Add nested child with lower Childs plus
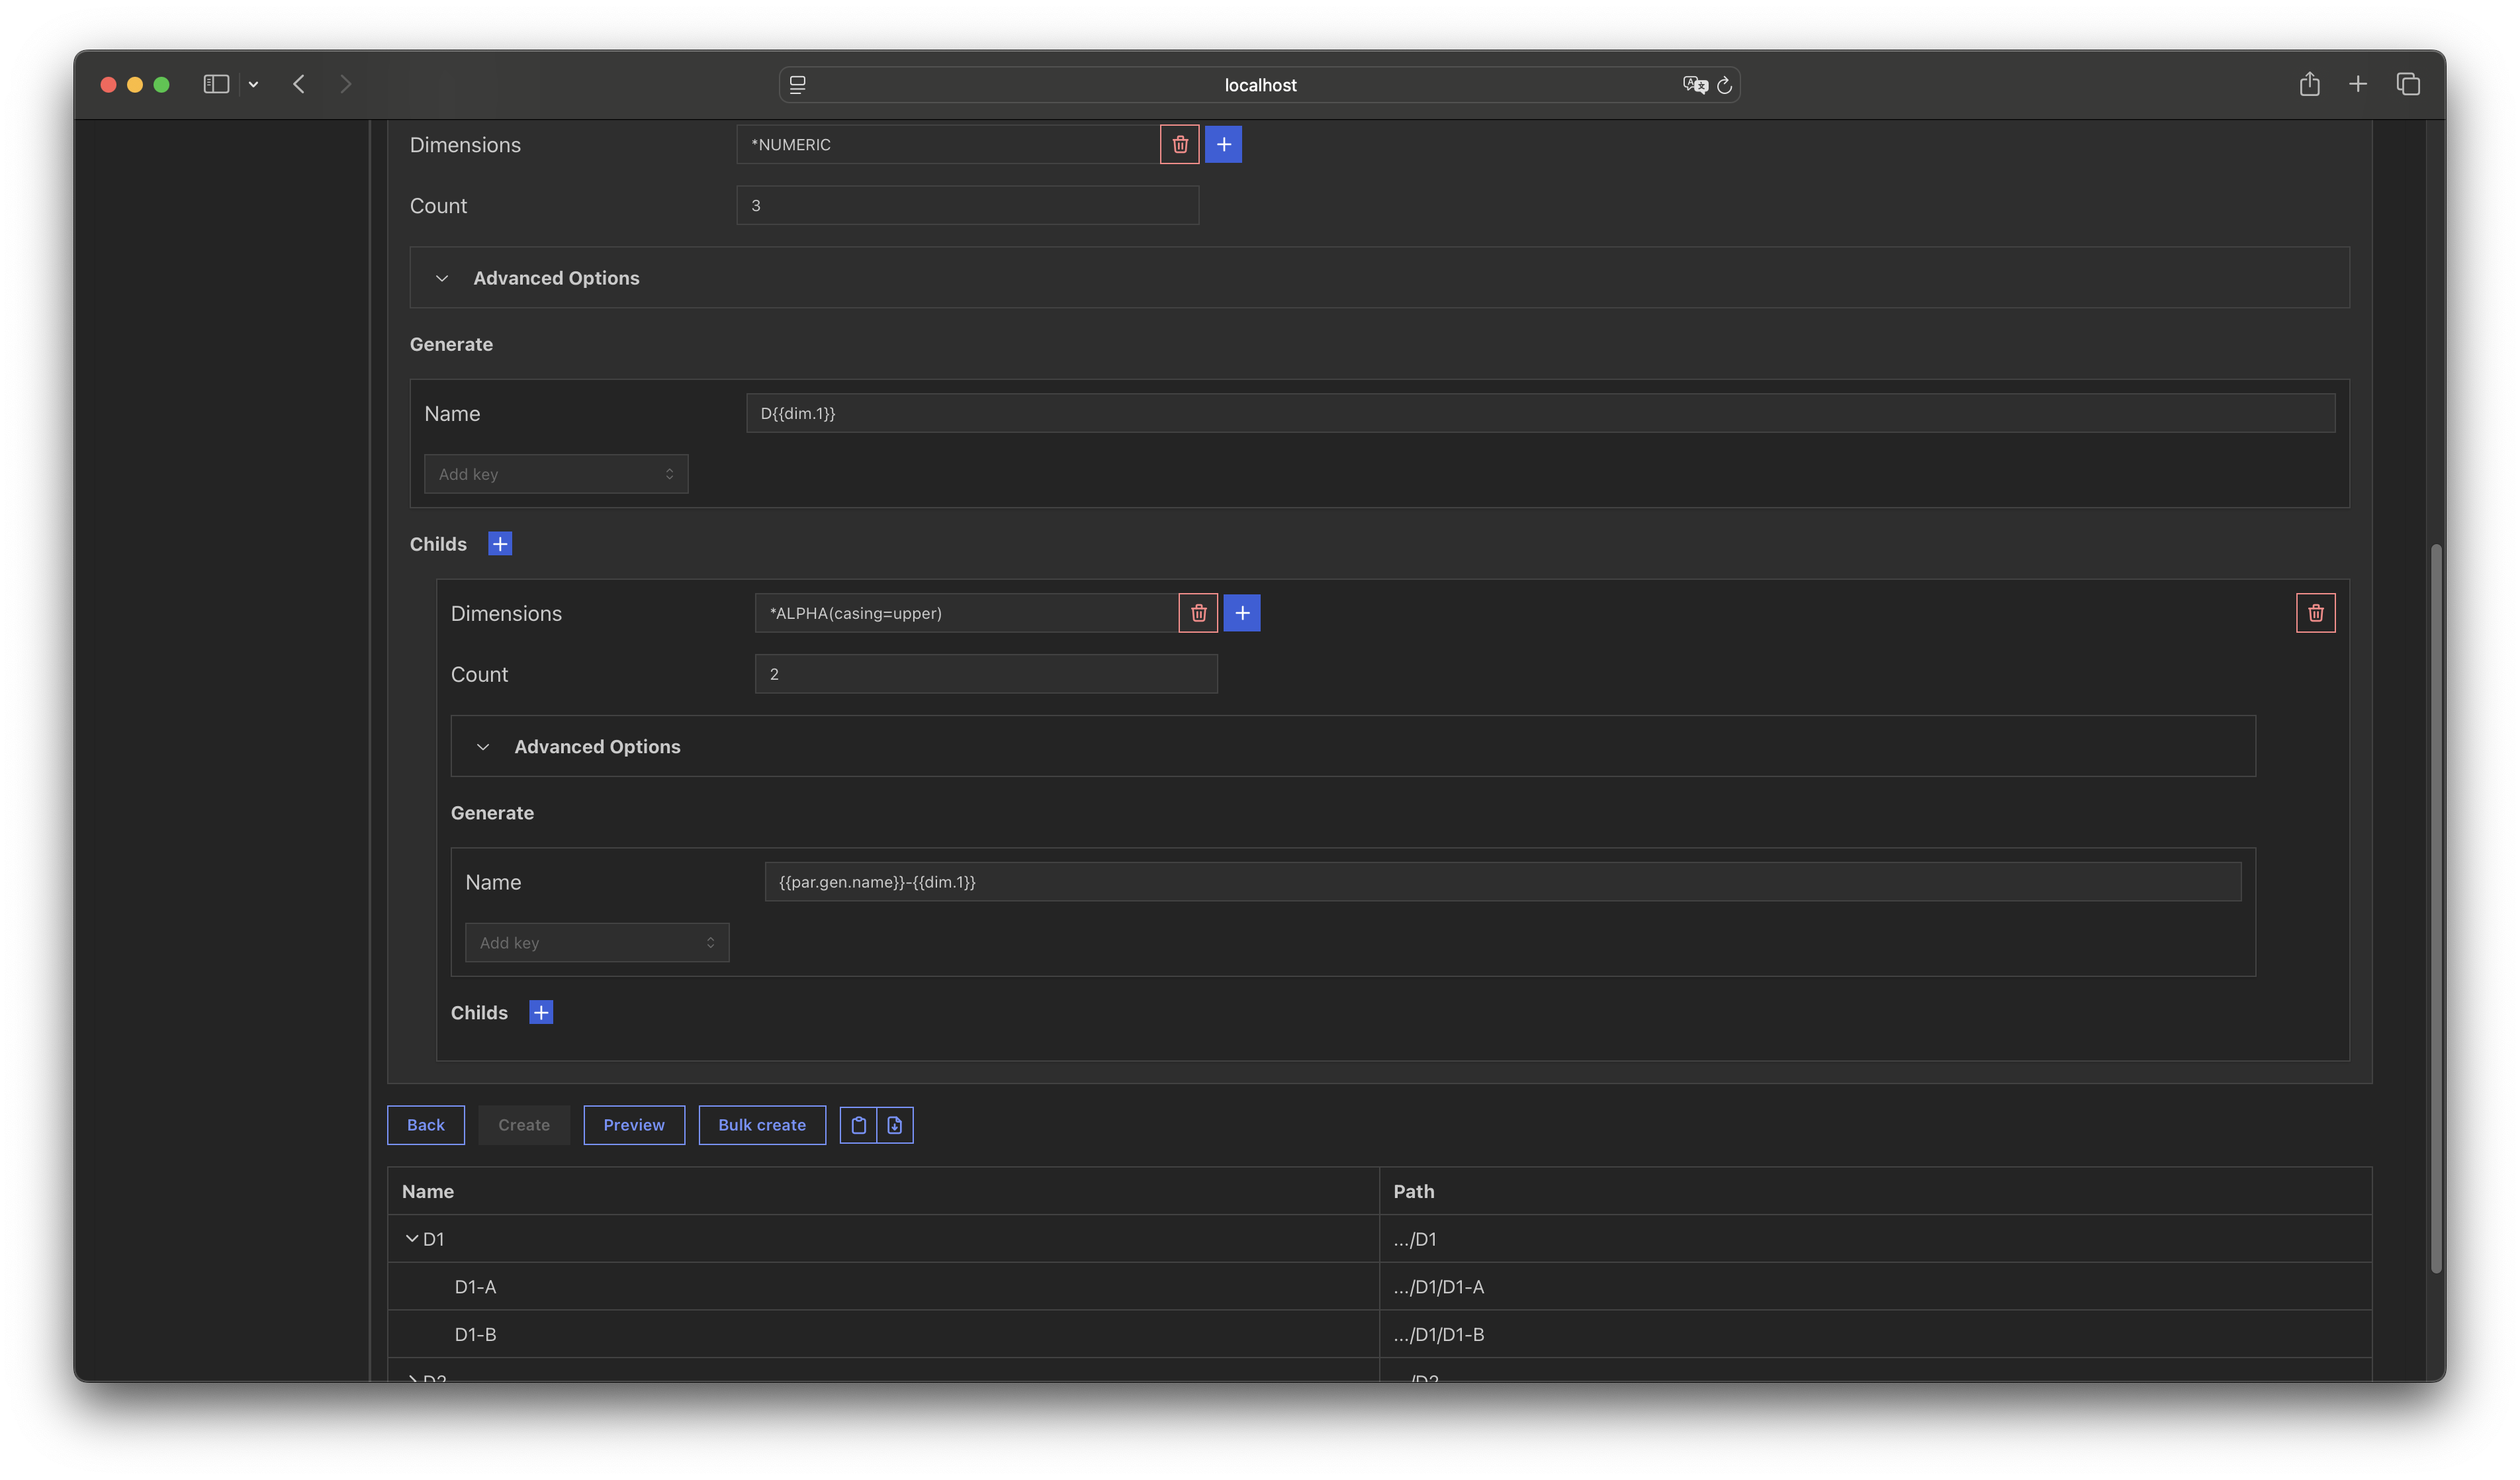Screen dimensions: 2520x1480 [x=541, y=1013]
